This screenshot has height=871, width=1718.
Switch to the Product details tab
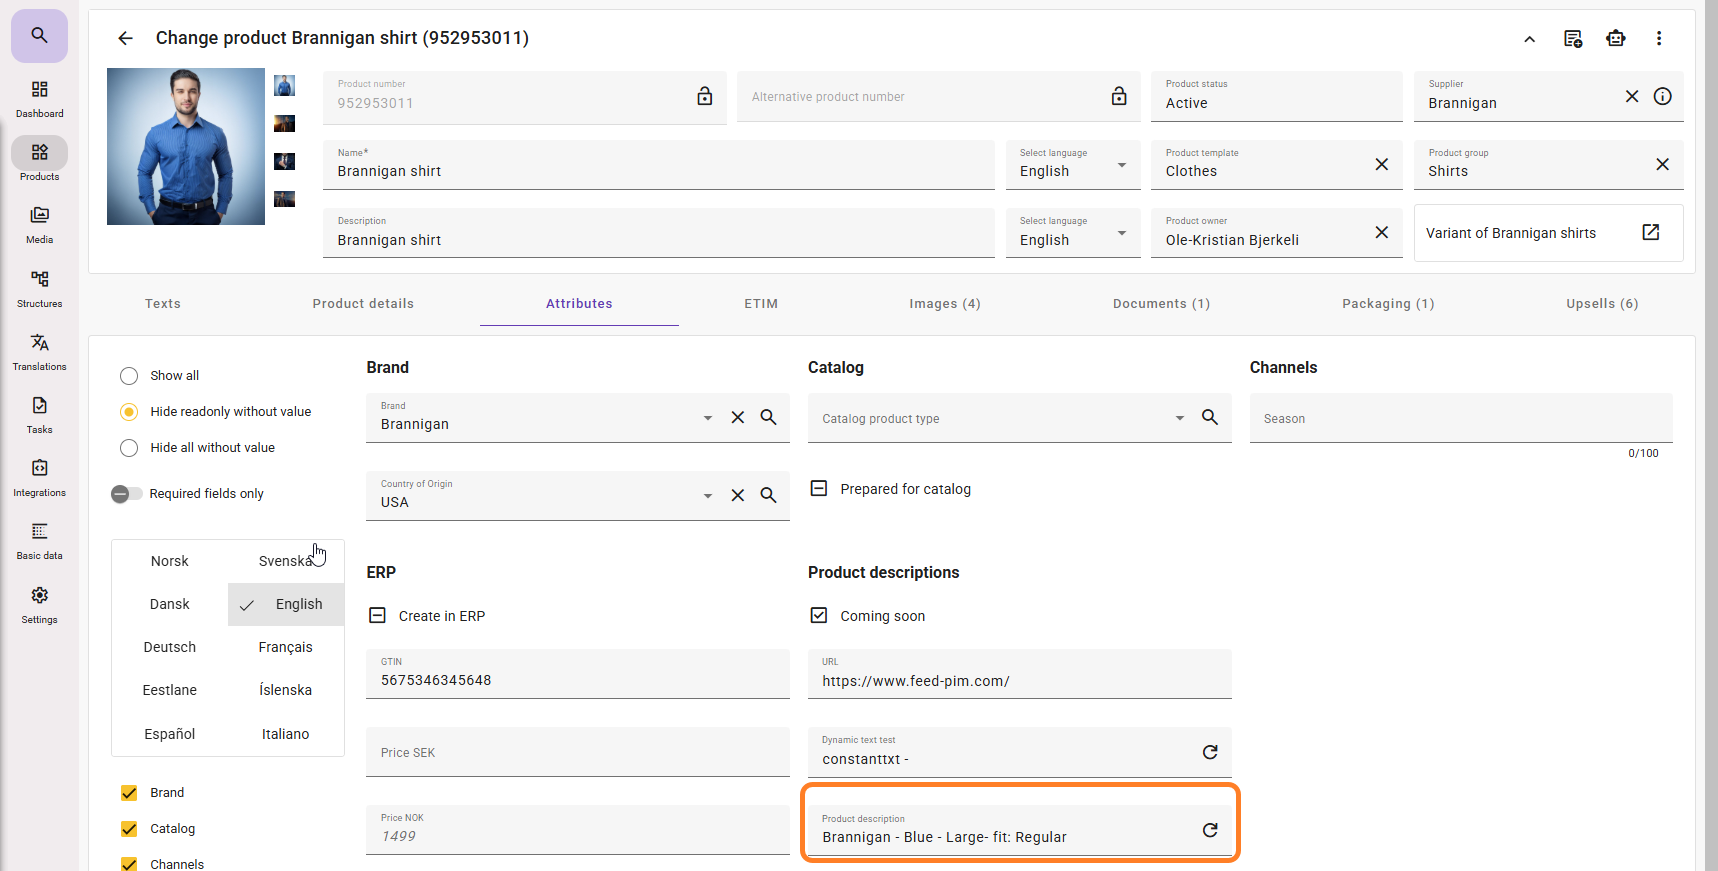click(x=363, y=304)
